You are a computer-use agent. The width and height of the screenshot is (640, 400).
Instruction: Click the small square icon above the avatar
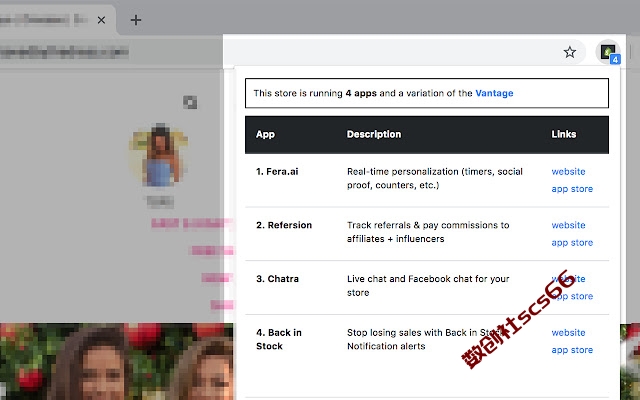point(190,102)
